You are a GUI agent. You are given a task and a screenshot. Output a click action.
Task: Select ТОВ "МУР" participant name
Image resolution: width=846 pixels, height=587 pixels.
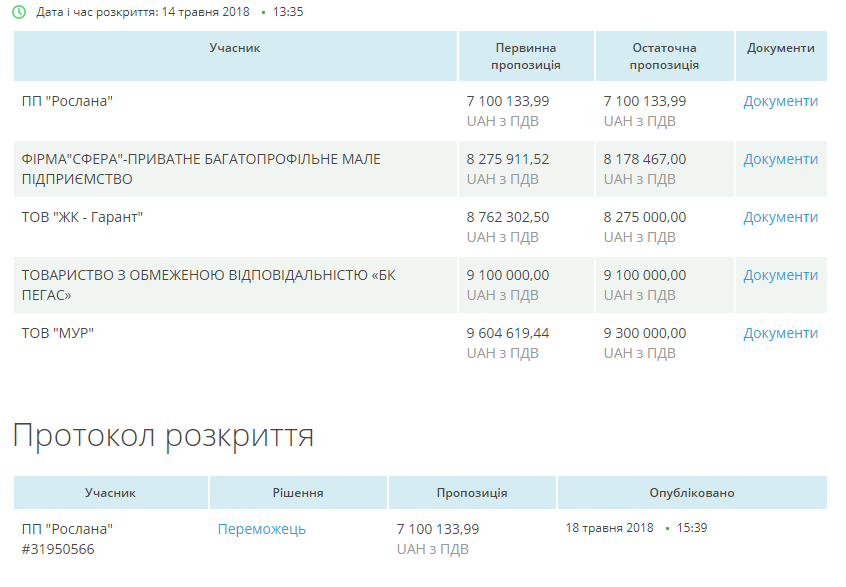pos(57,333)
